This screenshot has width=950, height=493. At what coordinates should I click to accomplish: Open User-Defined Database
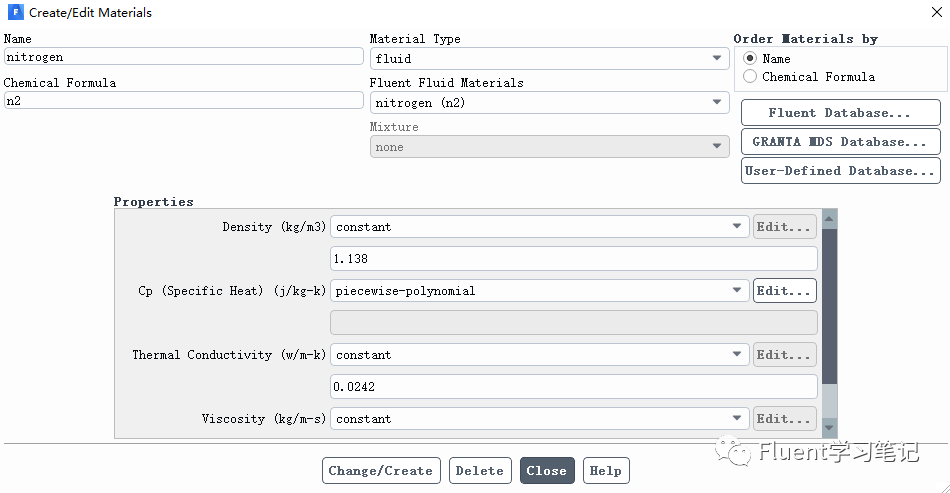(x=840, y=171)
